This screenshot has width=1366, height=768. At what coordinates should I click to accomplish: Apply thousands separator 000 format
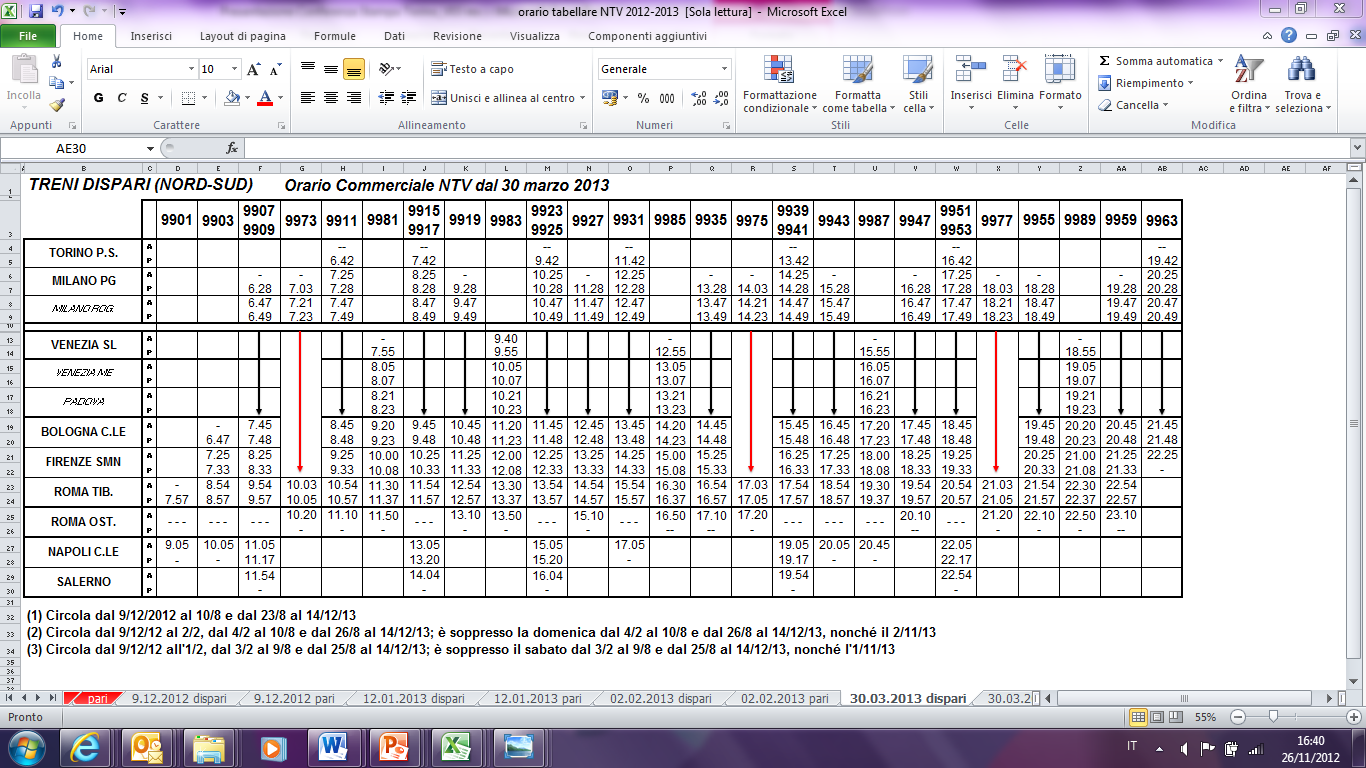[x=665, y=98]
